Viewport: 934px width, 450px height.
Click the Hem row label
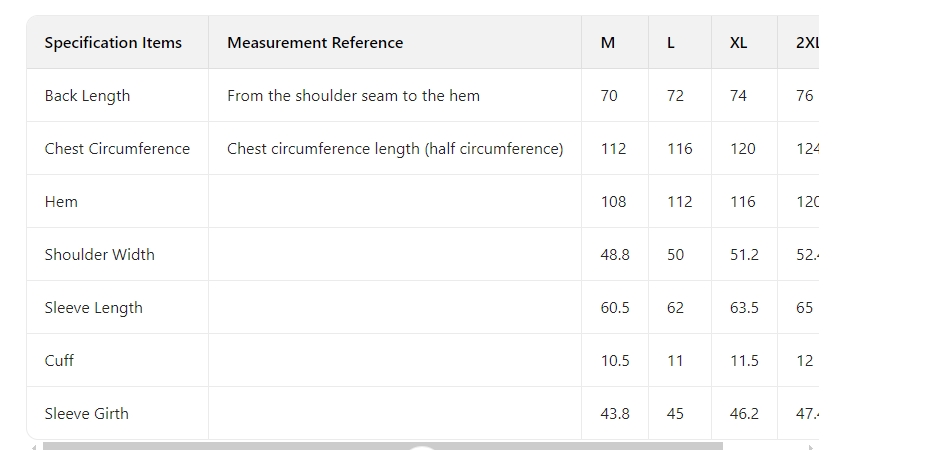pyautogui.click(x=61, y=202)
